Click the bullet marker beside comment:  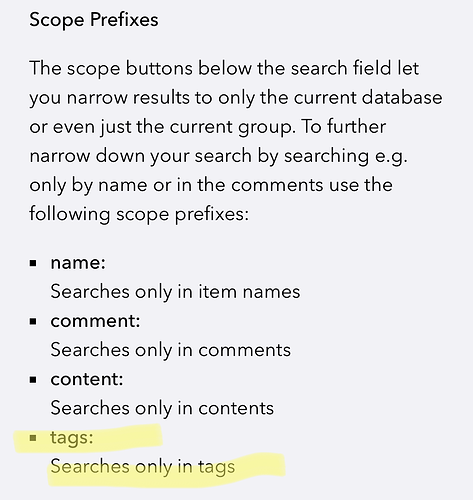coord(33,322)
